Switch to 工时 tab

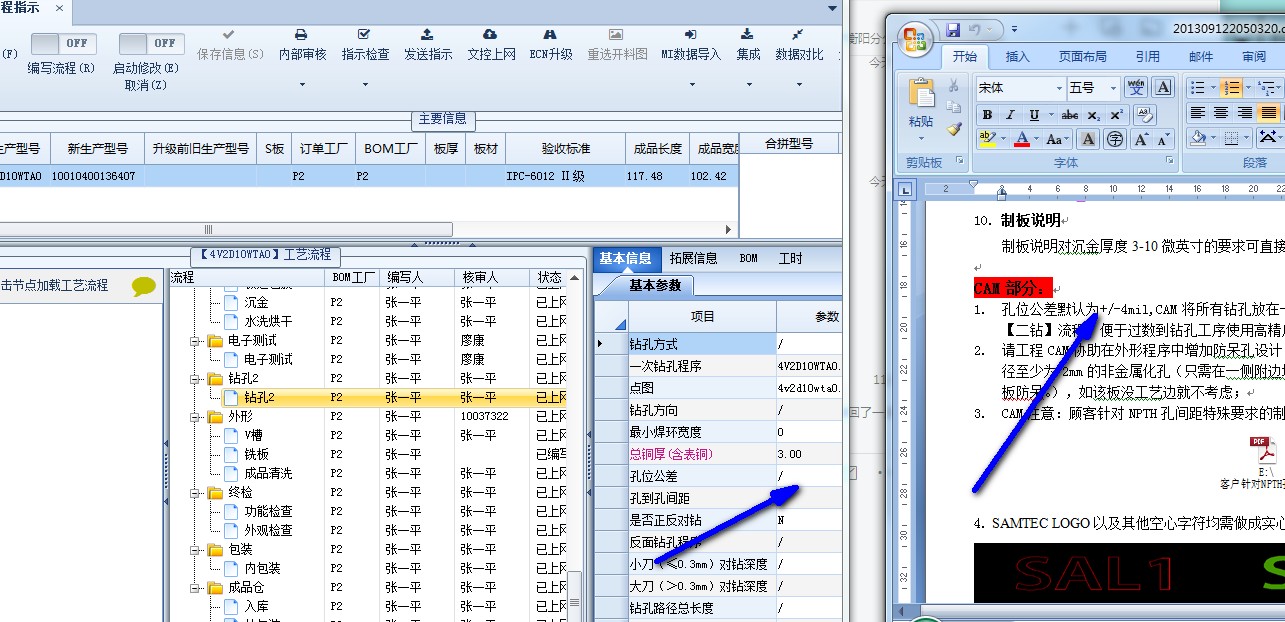point(791,258)
